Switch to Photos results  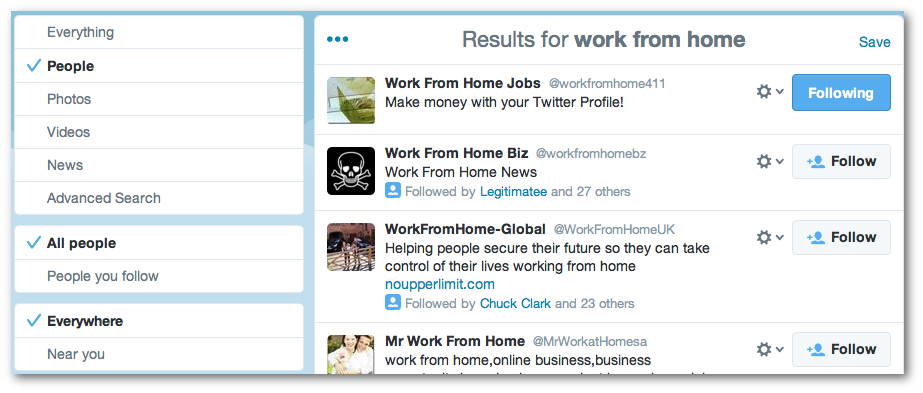(x=159, y=99)
